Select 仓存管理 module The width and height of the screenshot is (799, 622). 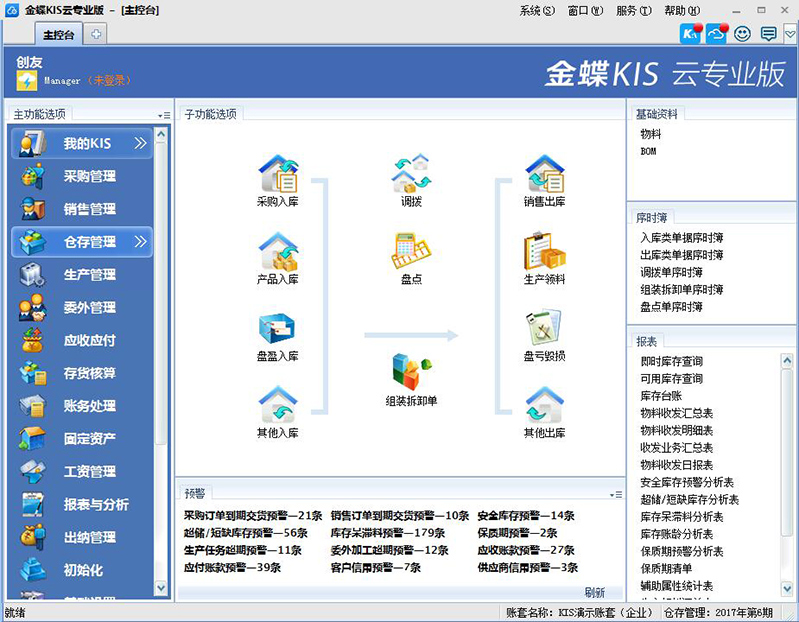point(82,241)
